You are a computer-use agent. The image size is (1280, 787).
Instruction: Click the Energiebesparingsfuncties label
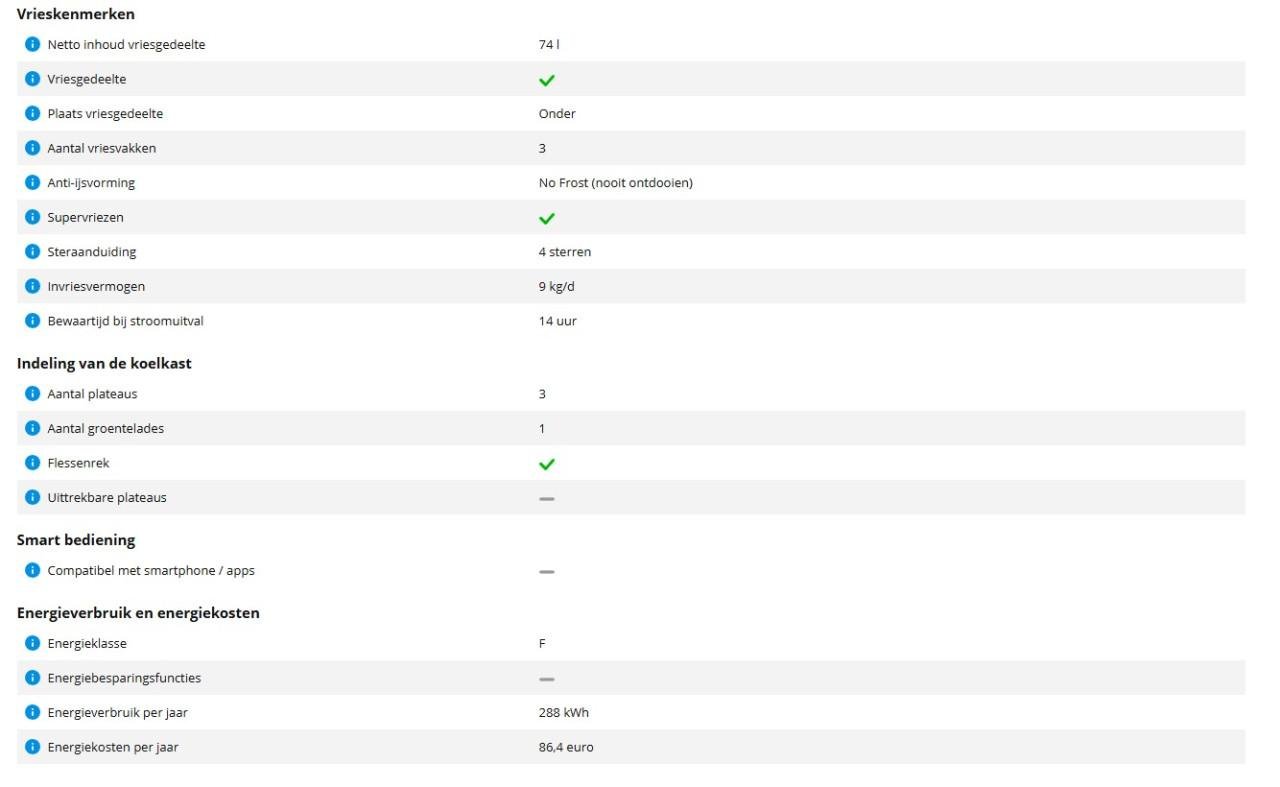pos(124,678)
